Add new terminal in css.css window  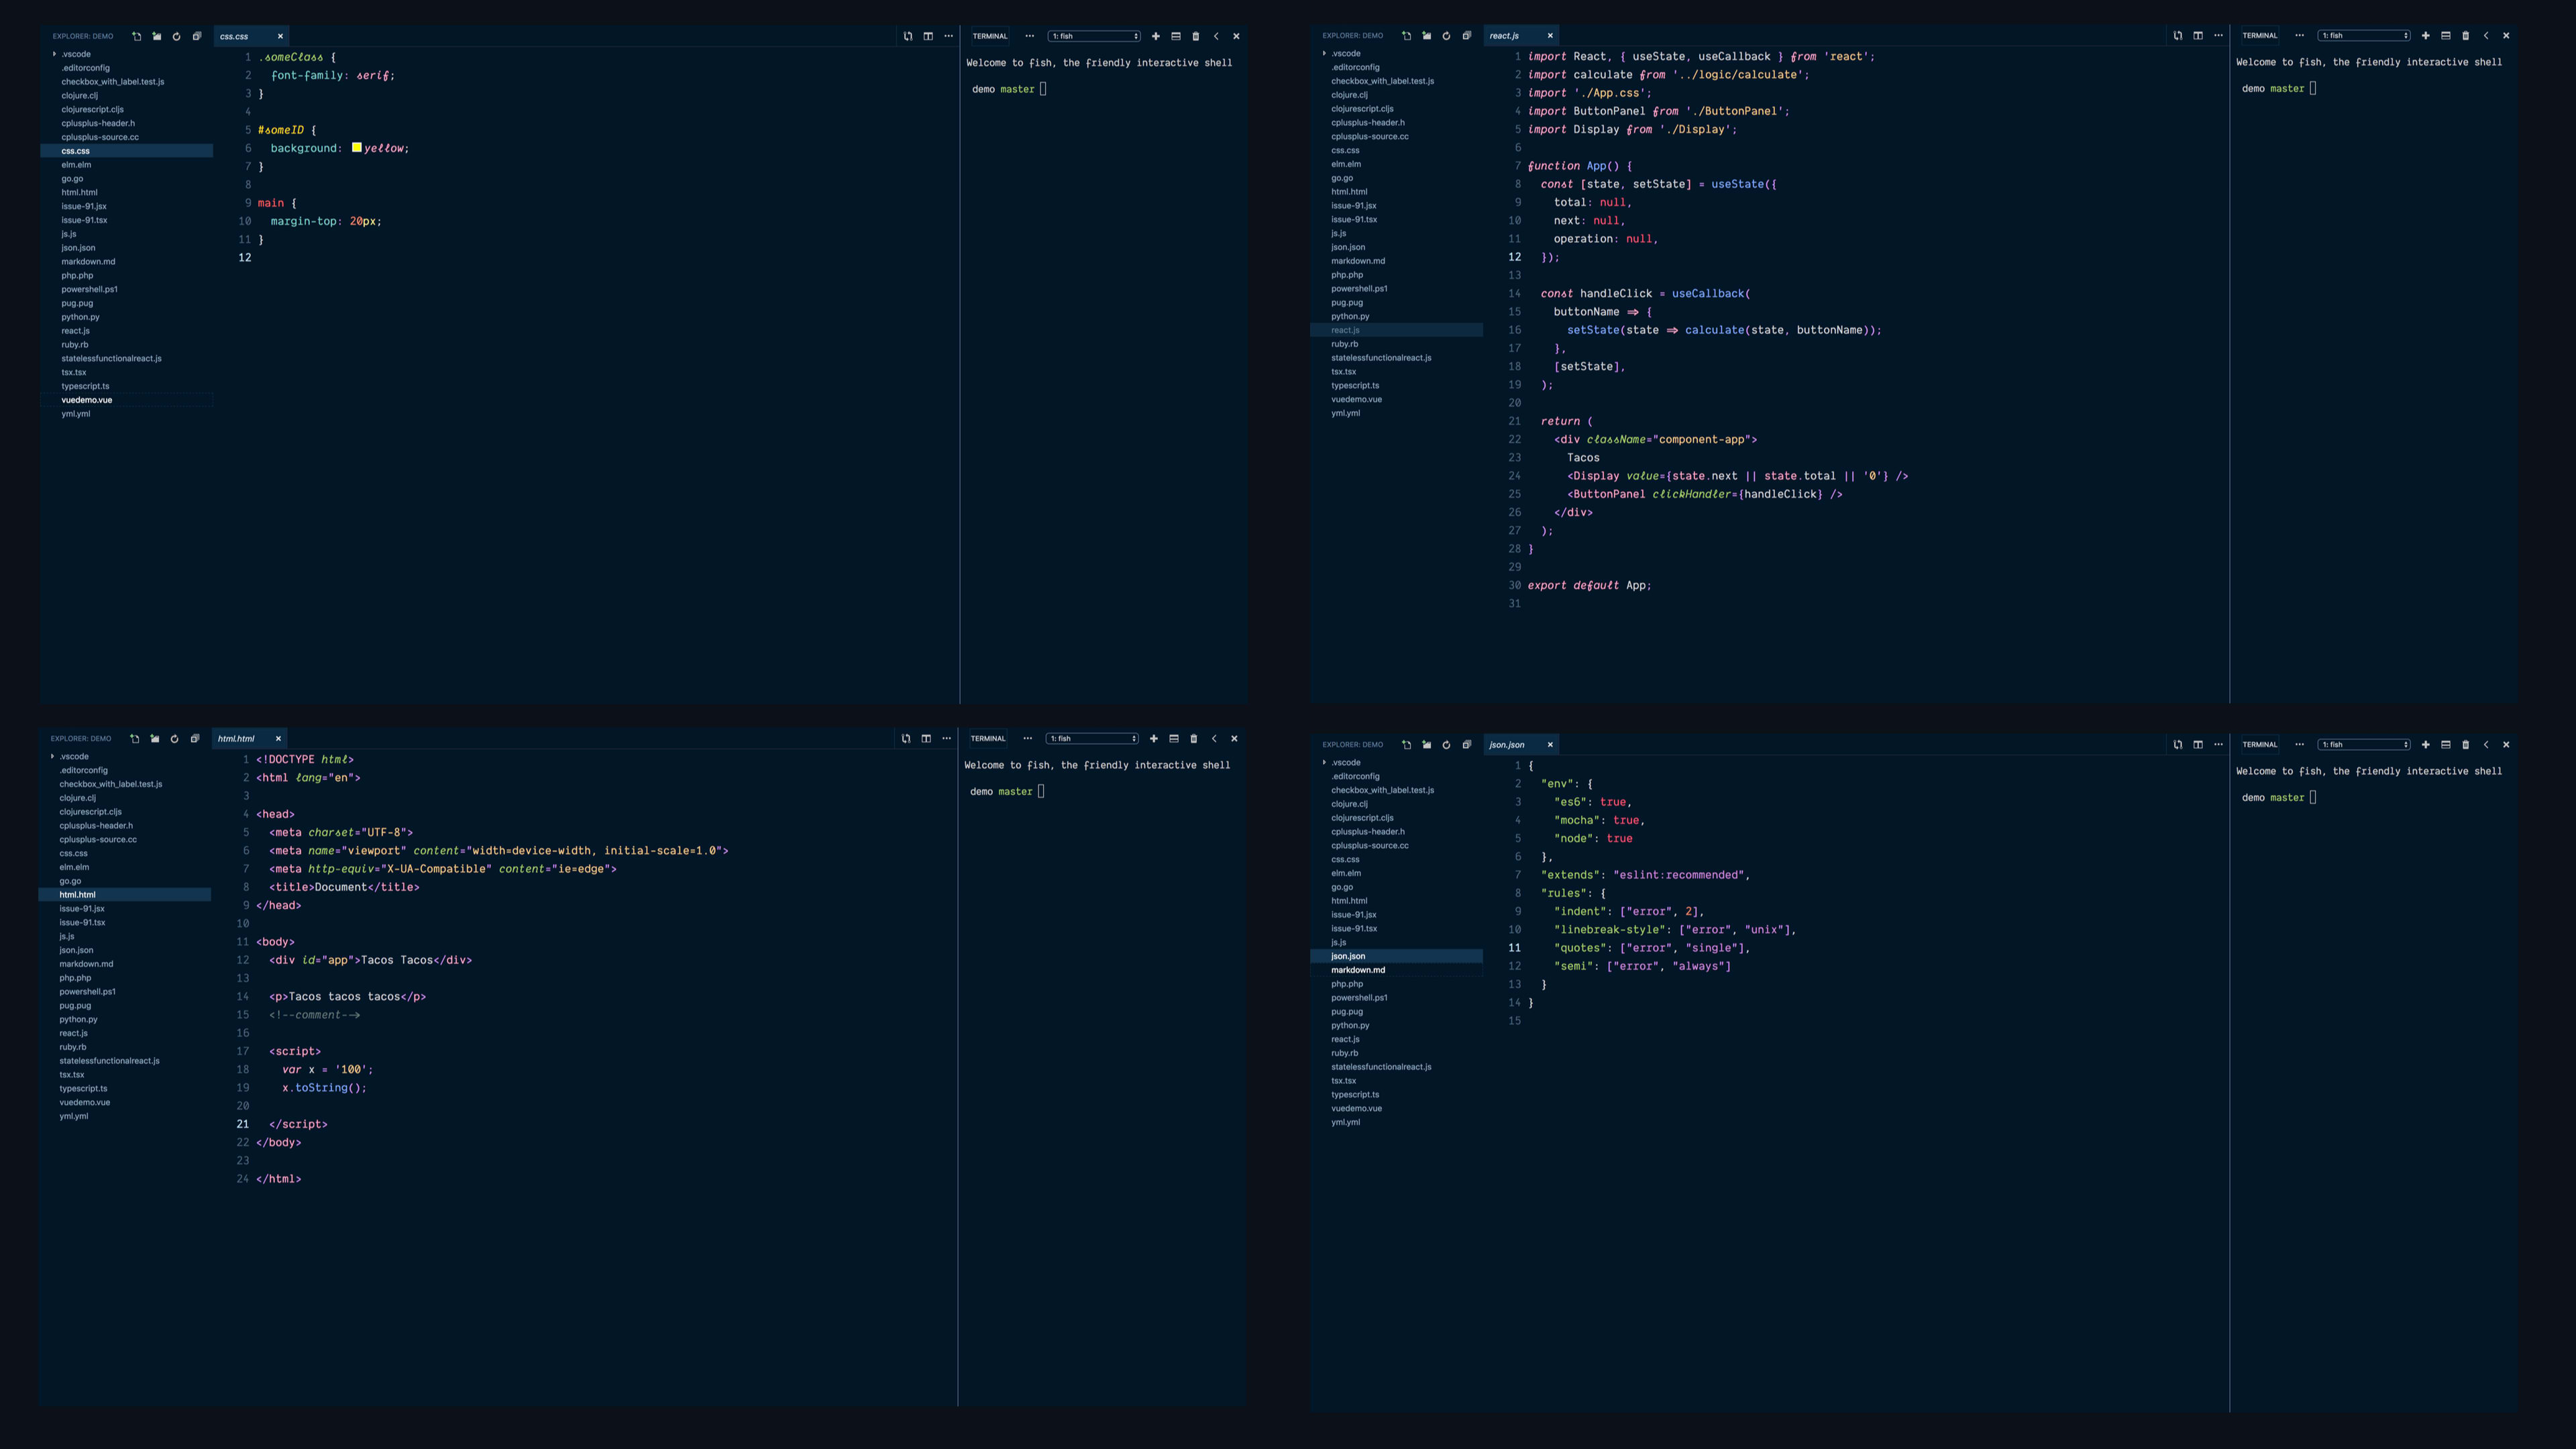[x=1156, y=36]
